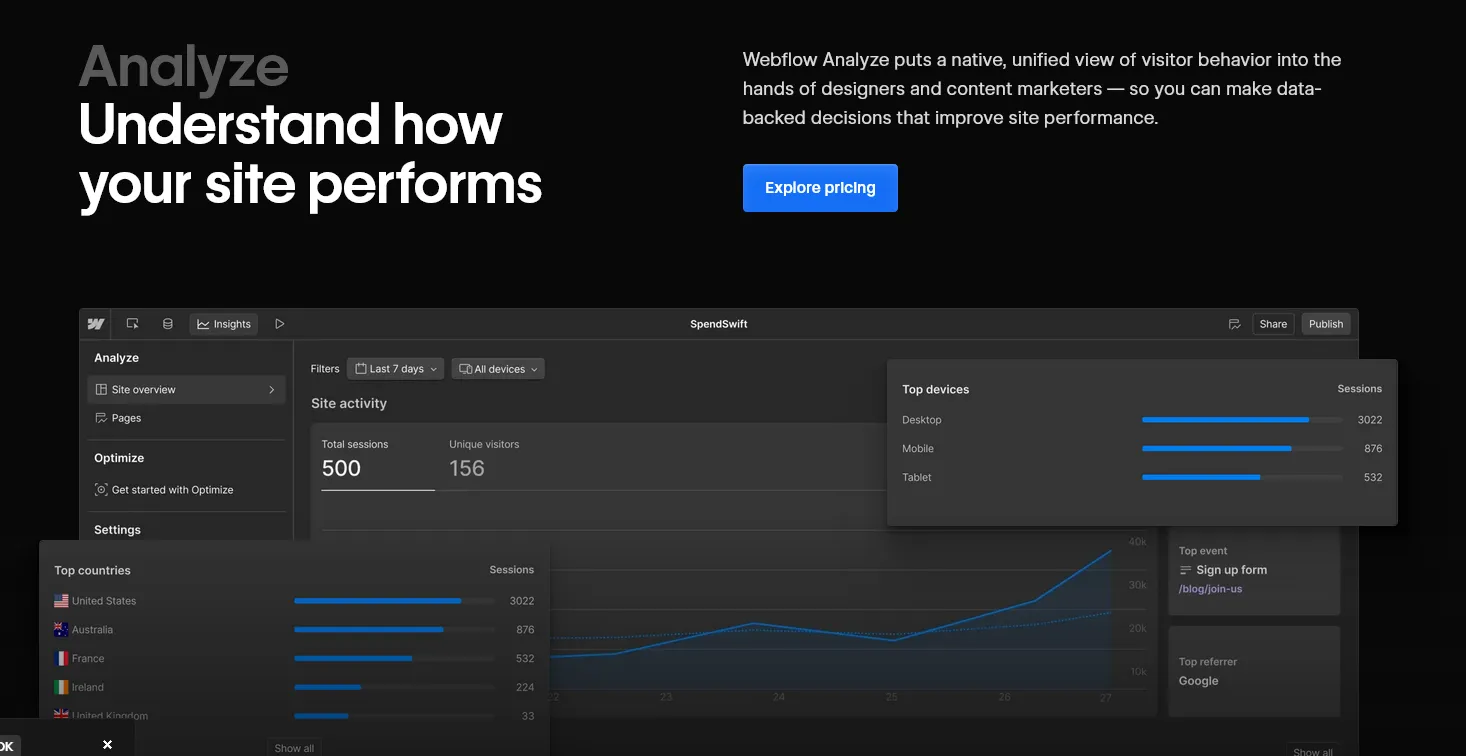Image resolution: width=1466 pixels, height=756 pixels.
Task: Click the Share button
Action: click(x=1273, y=324)
